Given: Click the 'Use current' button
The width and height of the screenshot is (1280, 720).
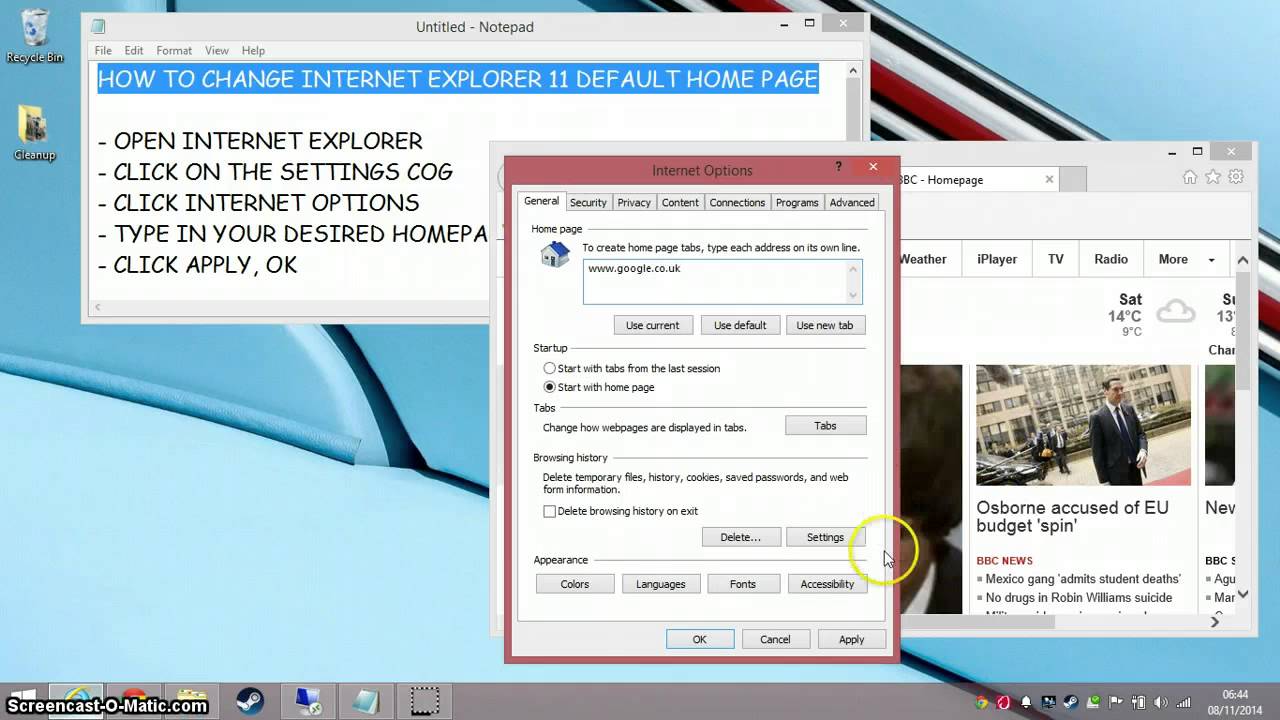Looking at the screenshot, I should pos(652,325).
